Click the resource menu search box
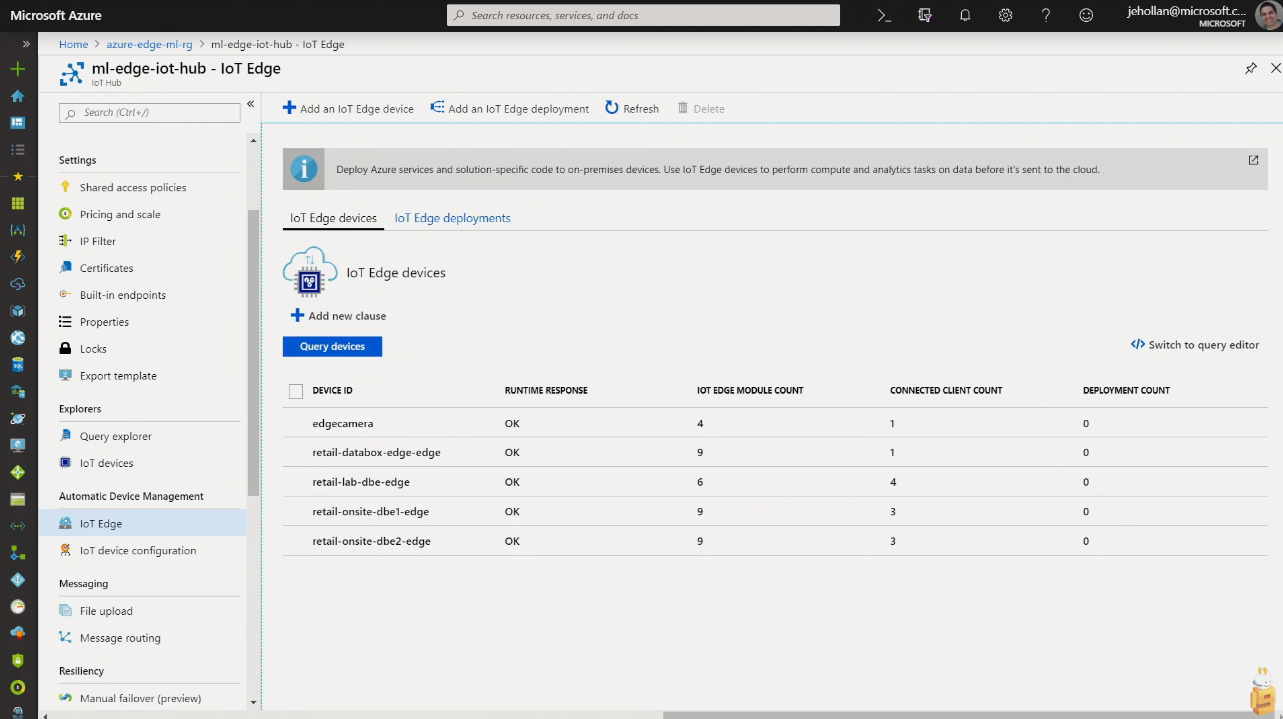 (x=150, y=112)
